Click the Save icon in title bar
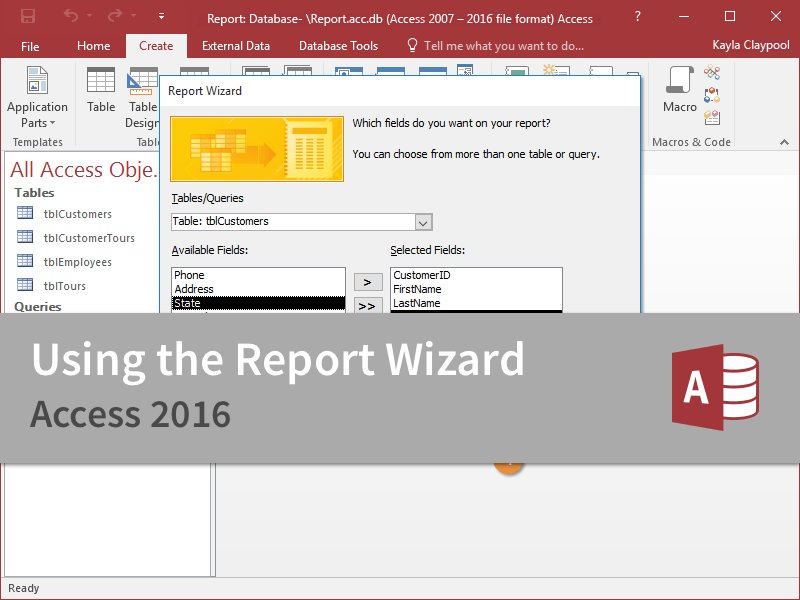The height and width of the screenshot is (600, 800). (x=28, y=16)
